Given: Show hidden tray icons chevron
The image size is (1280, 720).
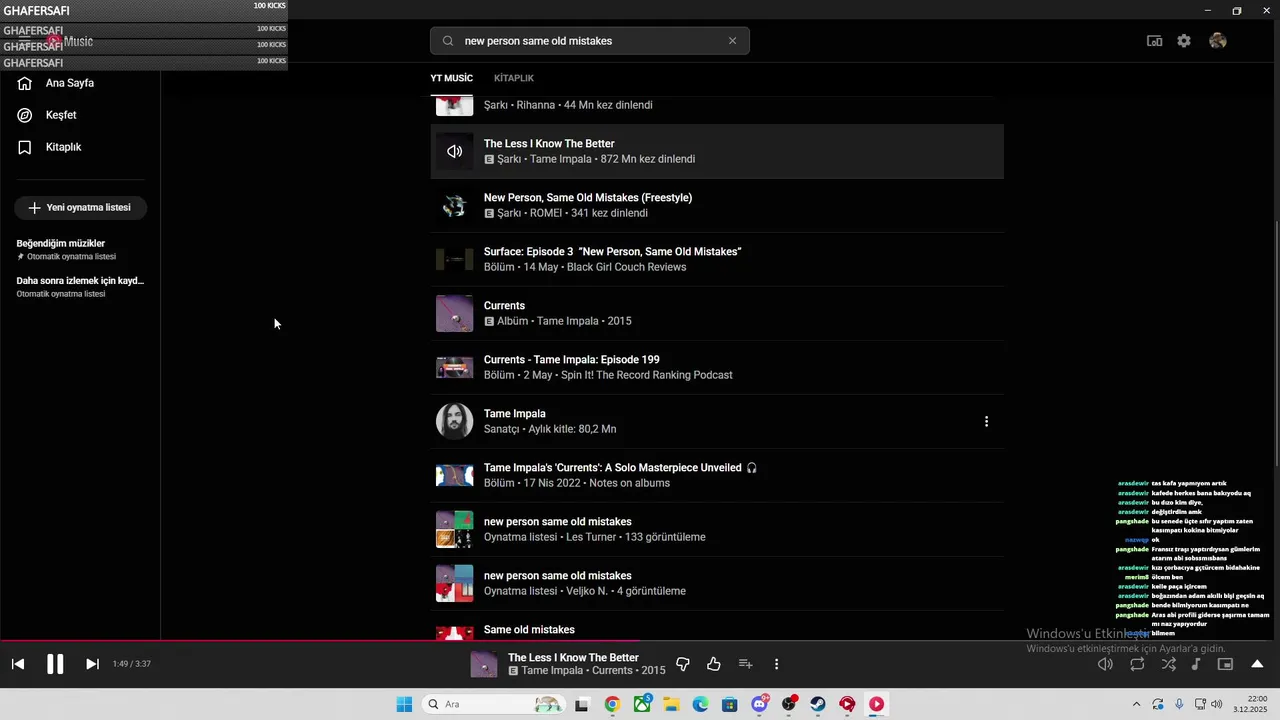Looking at the screenshot, I should (x=1136, y=704).
